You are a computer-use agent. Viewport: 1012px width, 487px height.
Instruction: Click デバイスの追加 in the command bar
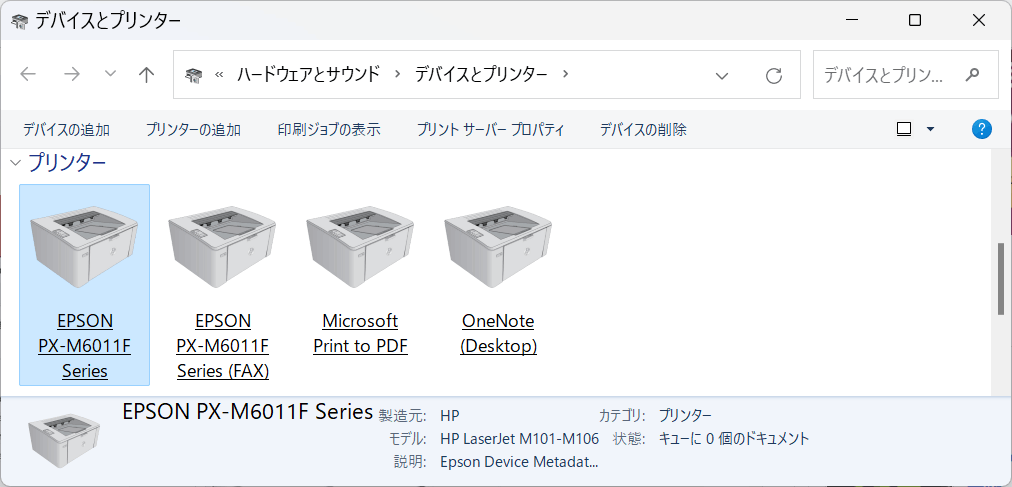coord(66,129)
